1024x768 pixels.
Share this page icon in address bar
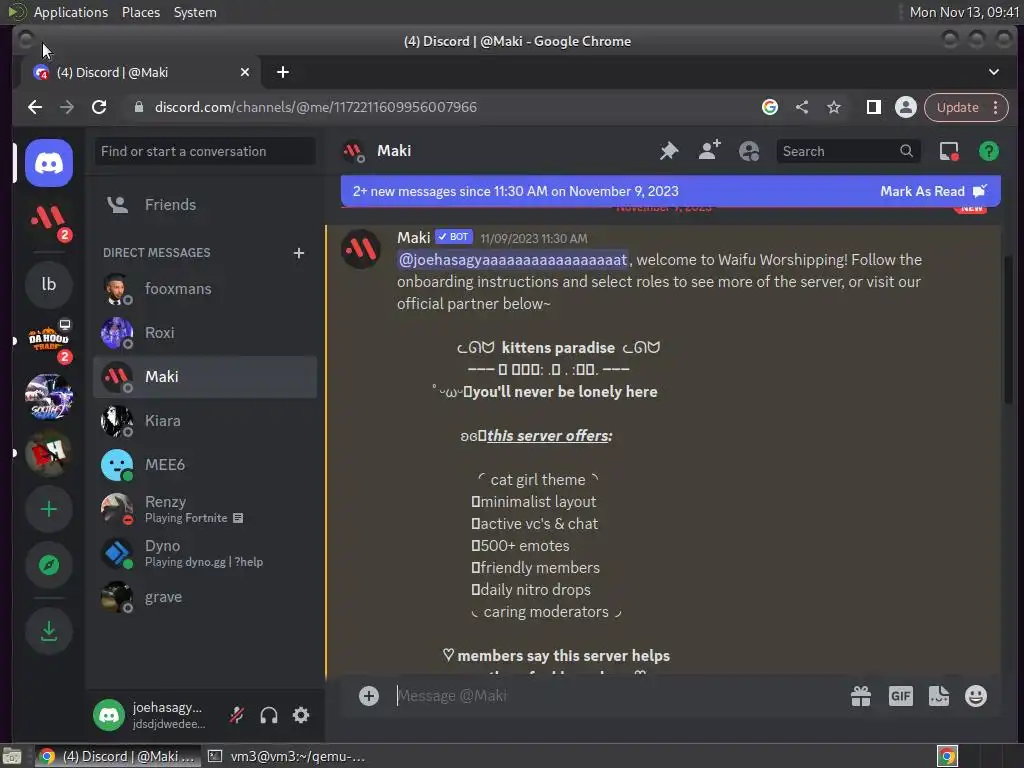pyautogui.click(x=802, y=107)
